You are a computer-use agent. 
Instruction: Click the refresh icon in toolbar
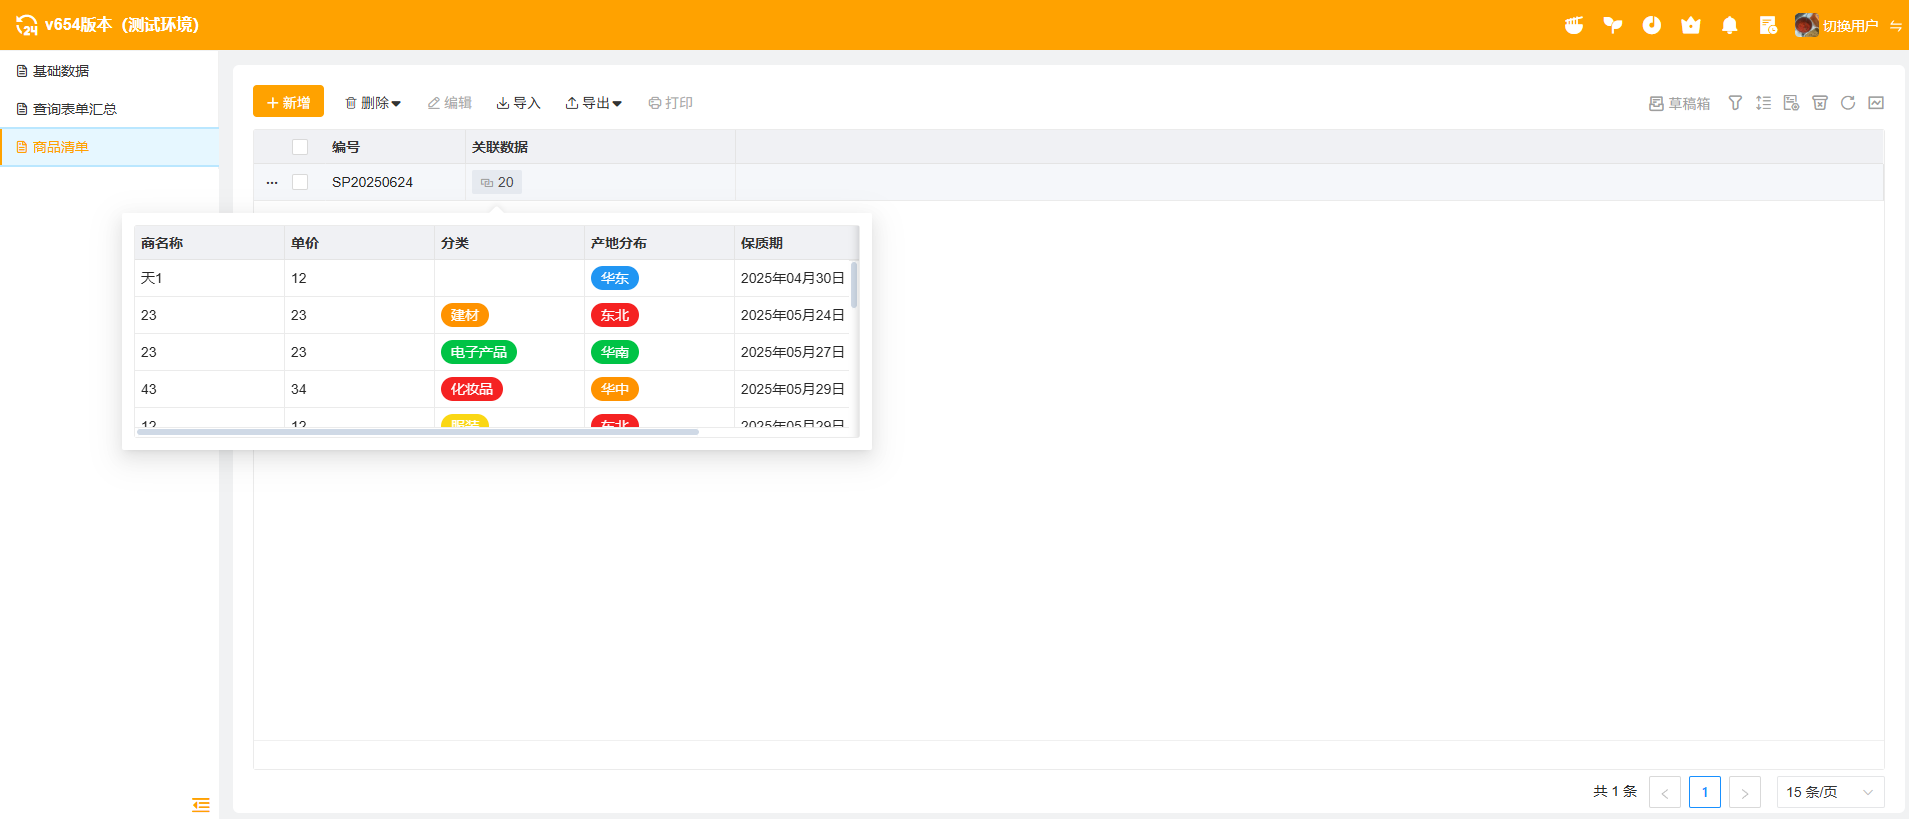[x=1848, y=103]
